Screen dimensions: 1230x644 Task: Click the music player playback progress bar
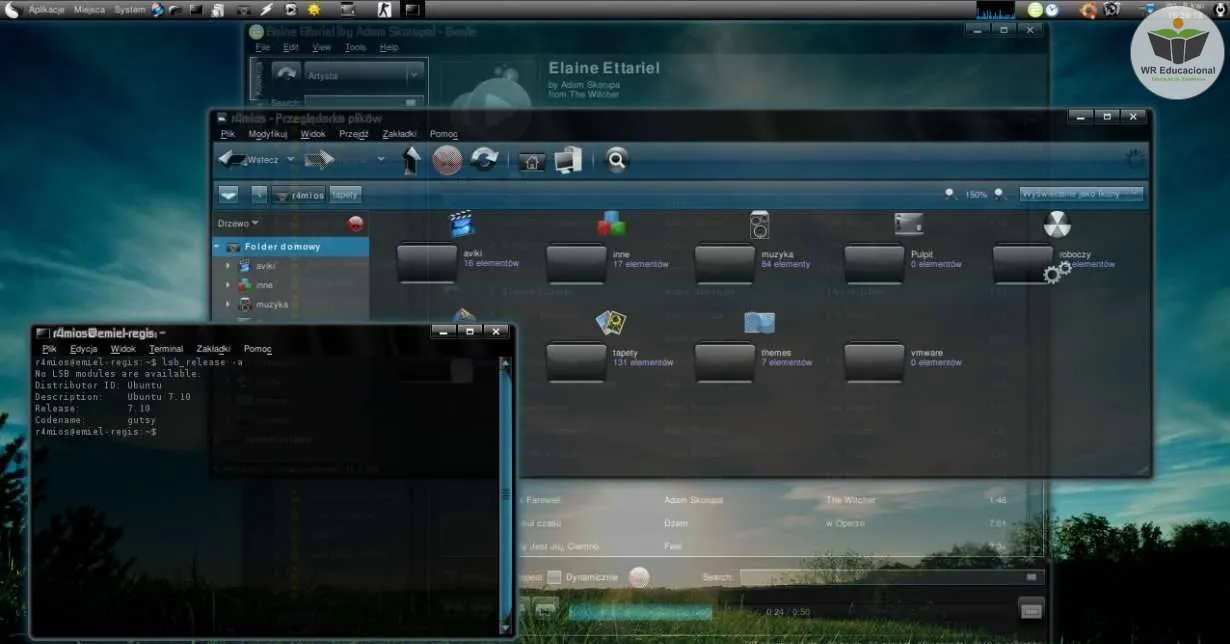click(640, 612)
